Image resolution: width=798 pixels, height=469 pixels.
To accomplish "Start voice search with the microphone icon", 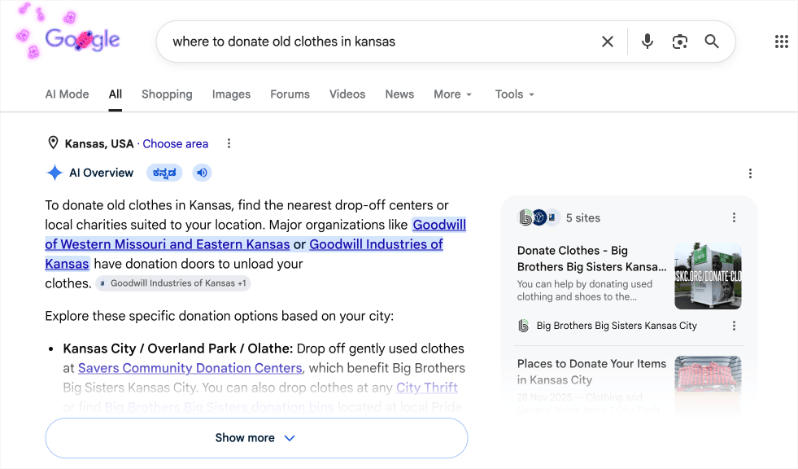I will 647,41.
